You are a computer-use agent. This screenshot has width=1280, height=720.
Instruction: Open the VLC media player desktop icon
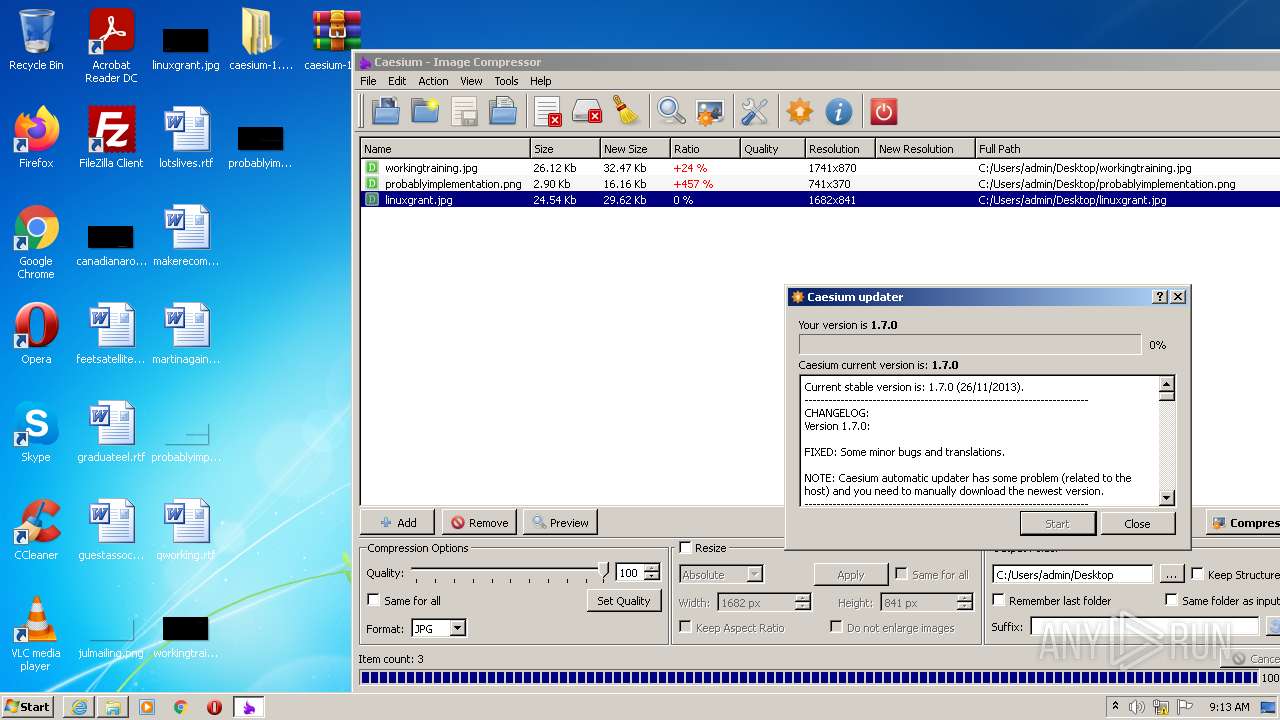point(36,633)
